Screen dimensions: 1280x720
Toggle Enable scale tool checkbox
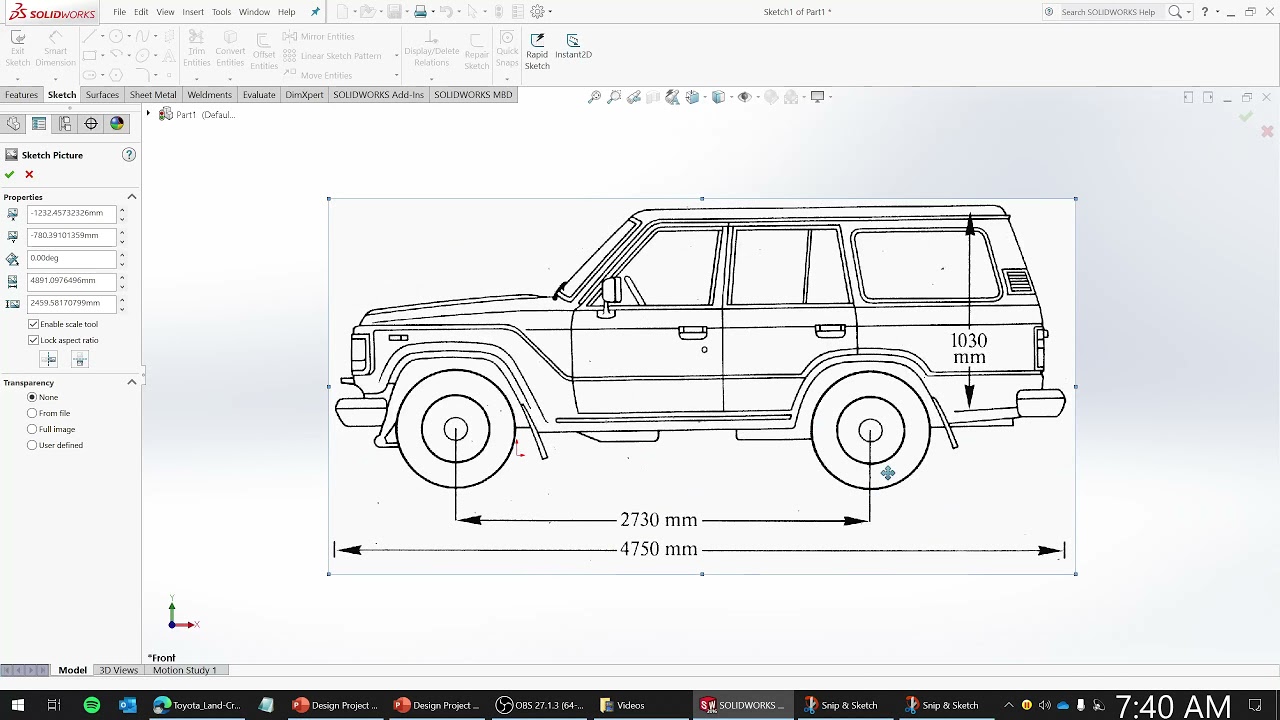pyautogui.click(x=33, y=324)
